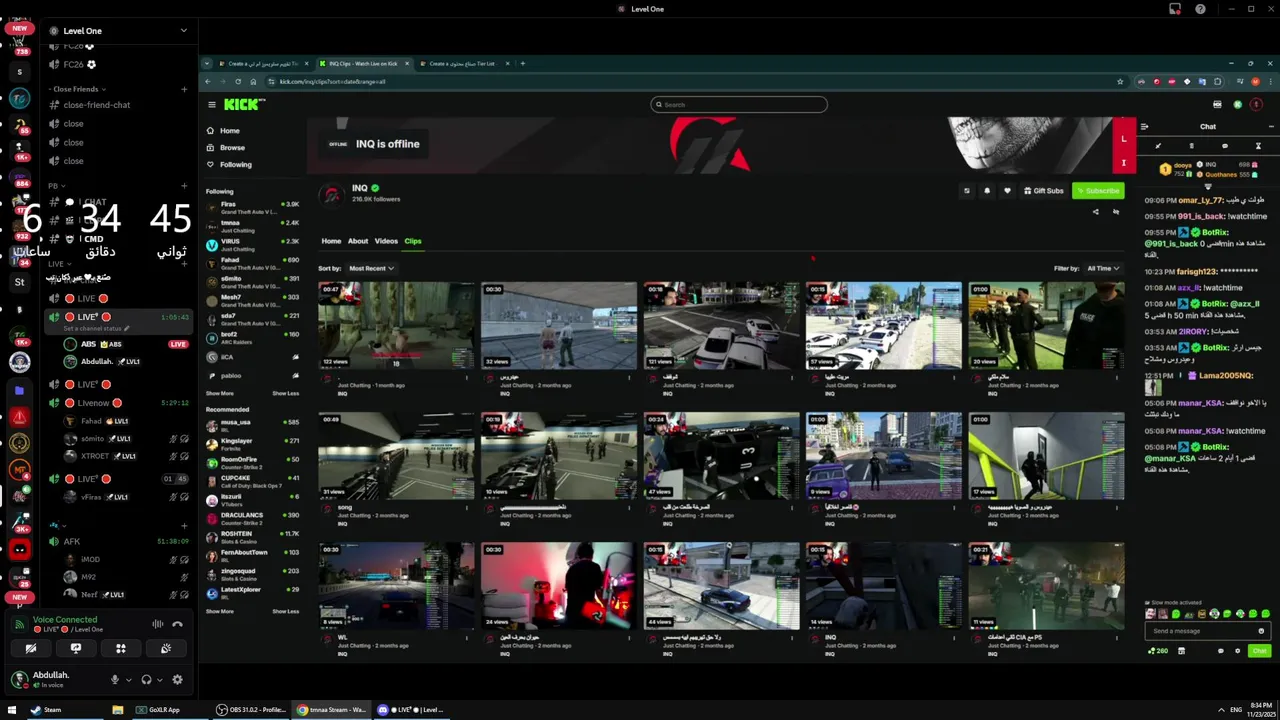The width and height of the screenshot is (1280, 720).
Task: Open hourglass icon in chat toolbar
Action: 1258,146
